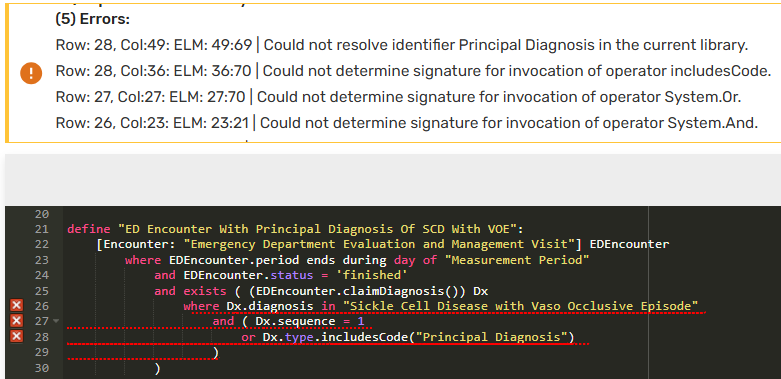The image size is (781, 379).
Task: Click the System.And operator error message
Action: pos(406,123)
